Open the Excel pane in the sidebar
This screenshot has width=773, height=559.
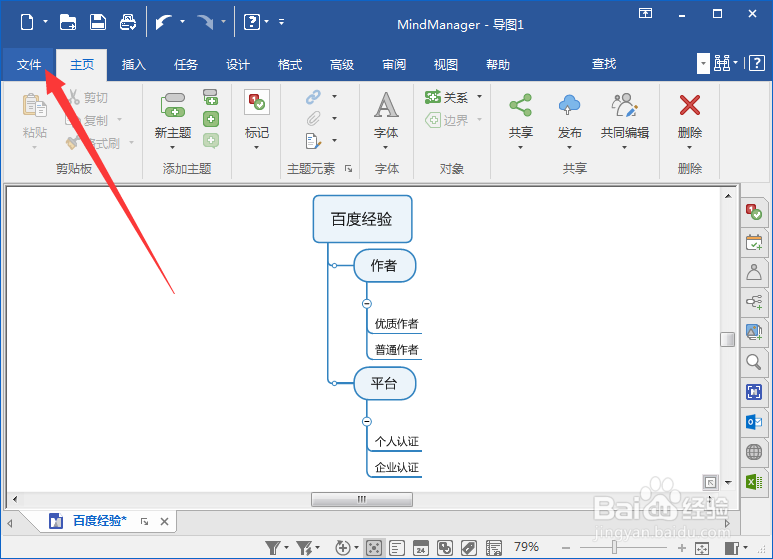click(753, 482)
